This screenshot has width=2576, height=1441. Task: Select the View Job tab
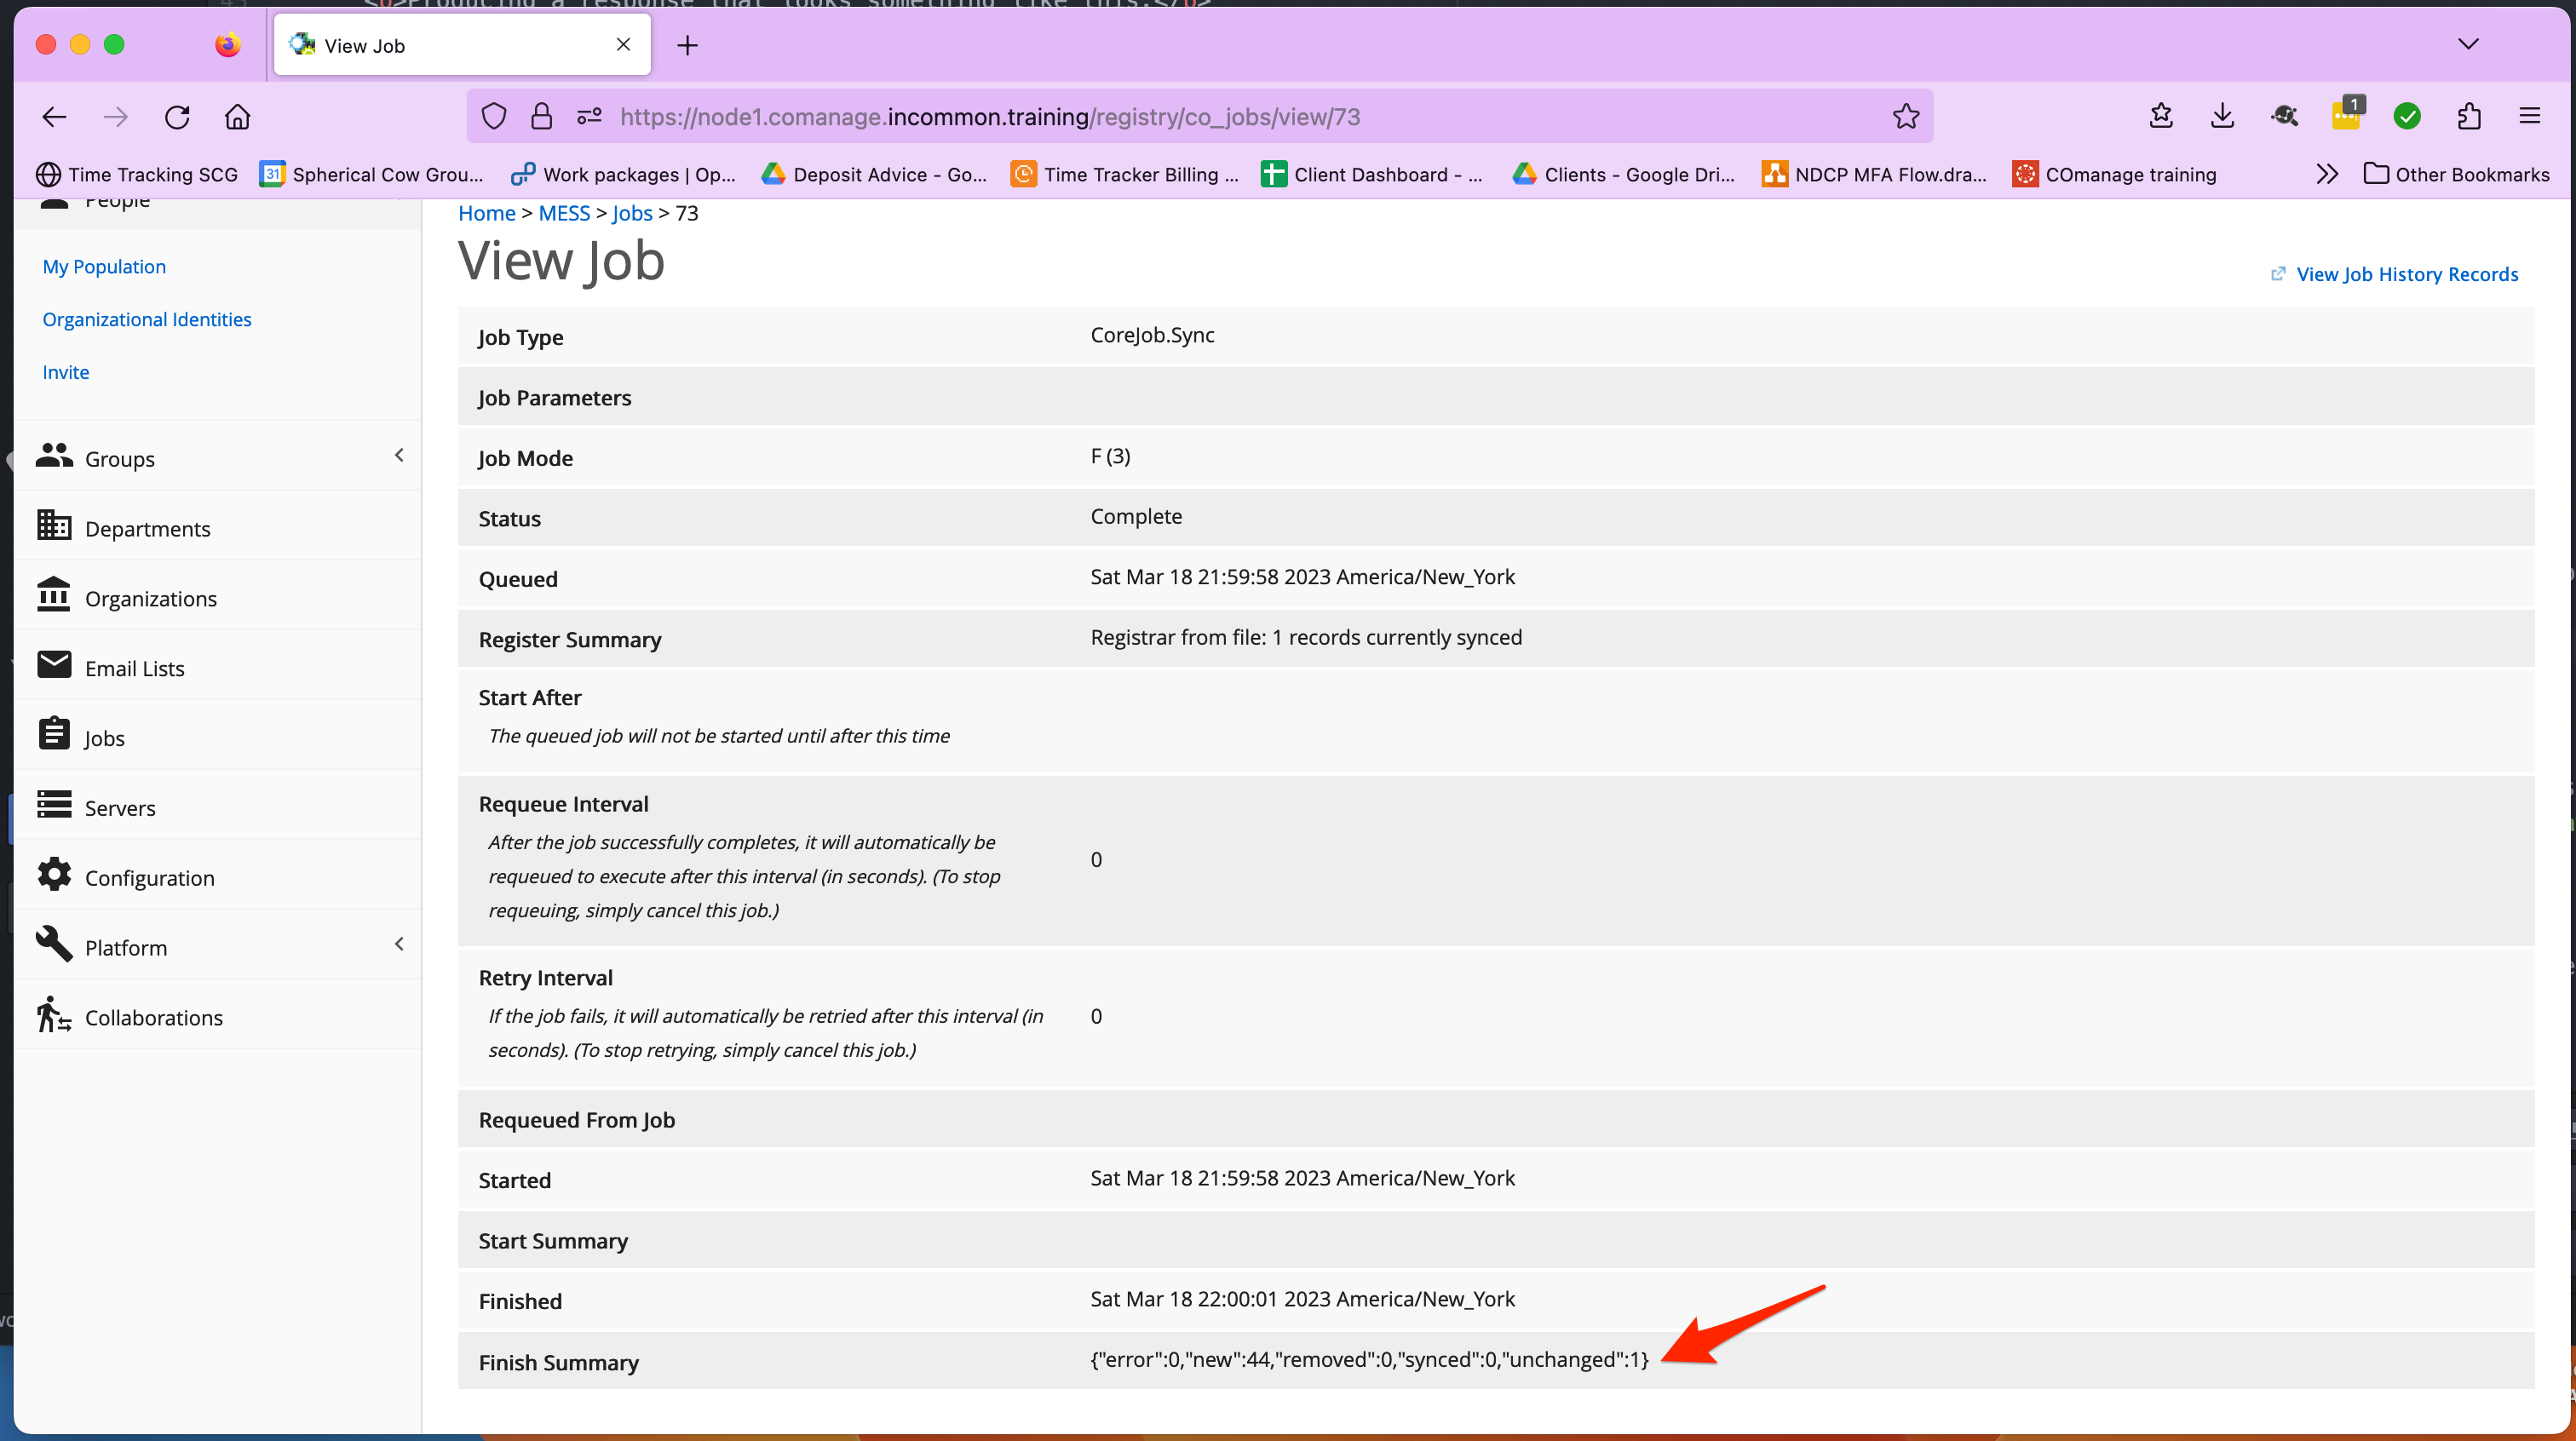[462, 45]
